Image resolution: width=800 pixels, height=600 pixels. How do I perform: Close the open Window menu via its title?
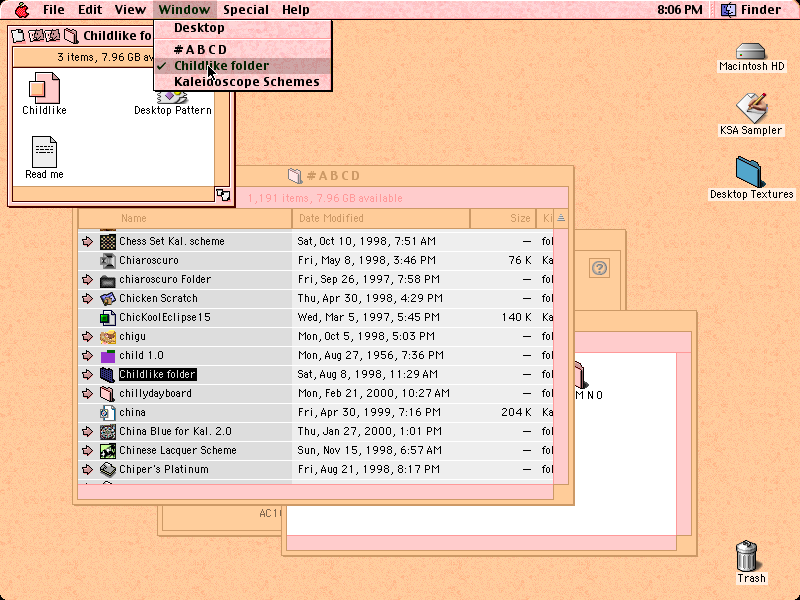[184, 10]
